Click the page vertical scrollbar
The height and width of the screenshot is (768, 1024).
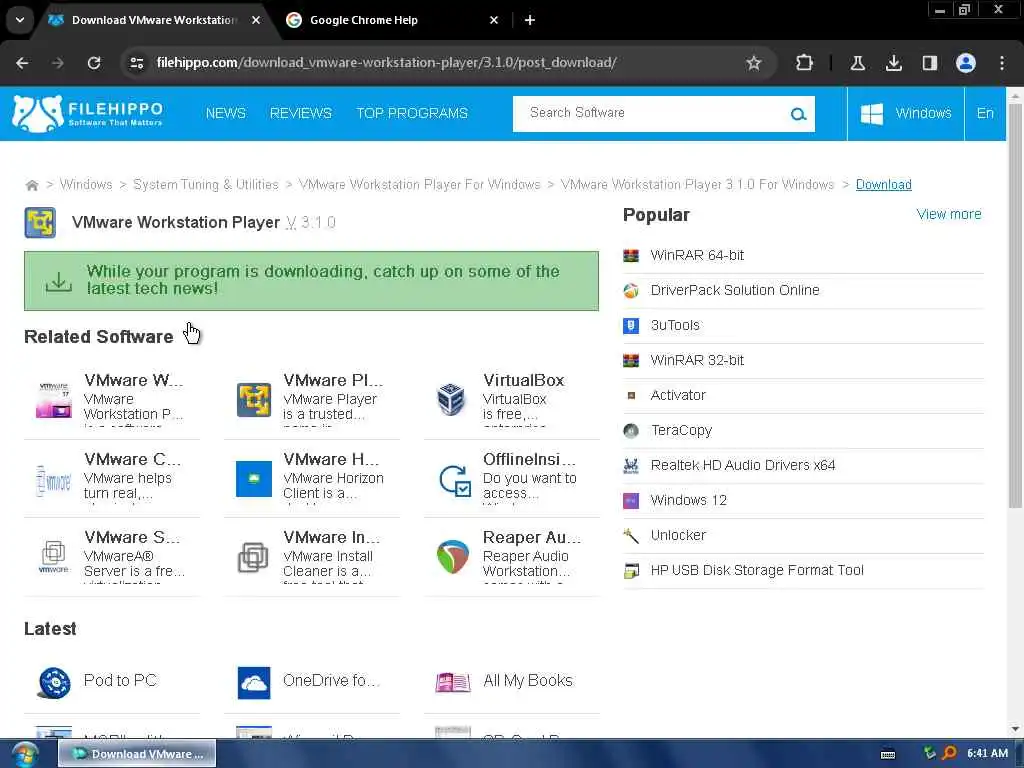click(x=1015, y=304)
